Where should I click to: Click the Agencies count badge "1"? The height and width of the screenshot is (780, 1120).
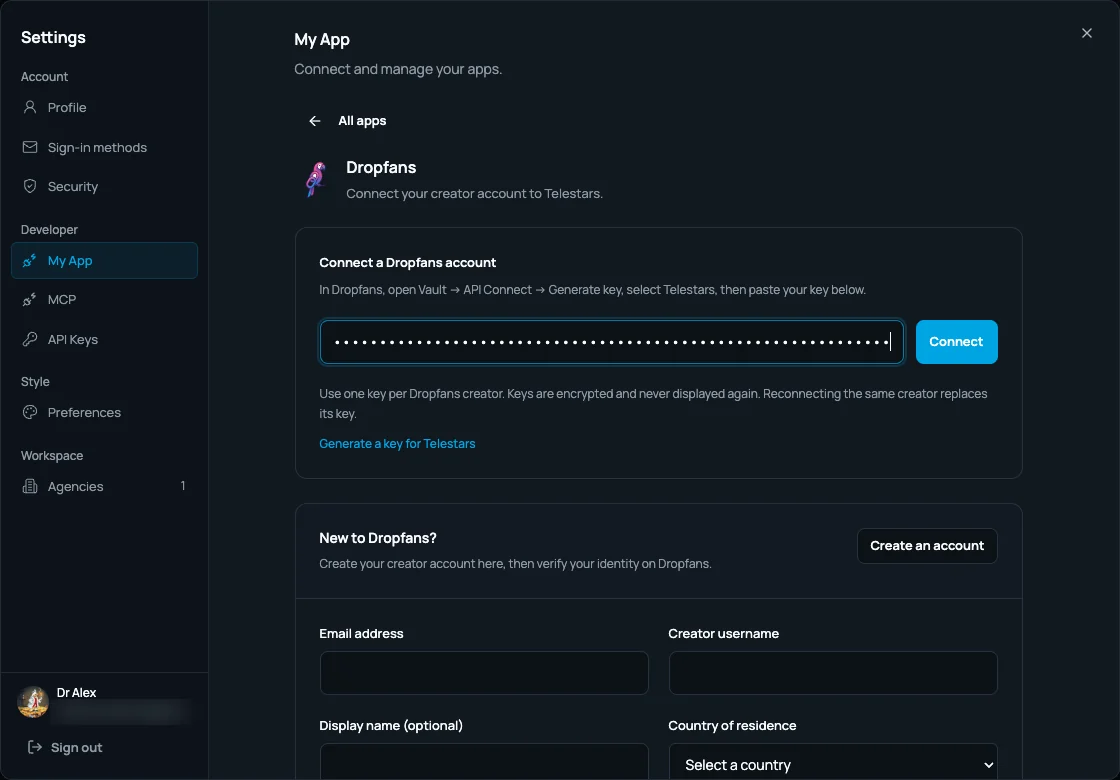[x=183, y=486]
